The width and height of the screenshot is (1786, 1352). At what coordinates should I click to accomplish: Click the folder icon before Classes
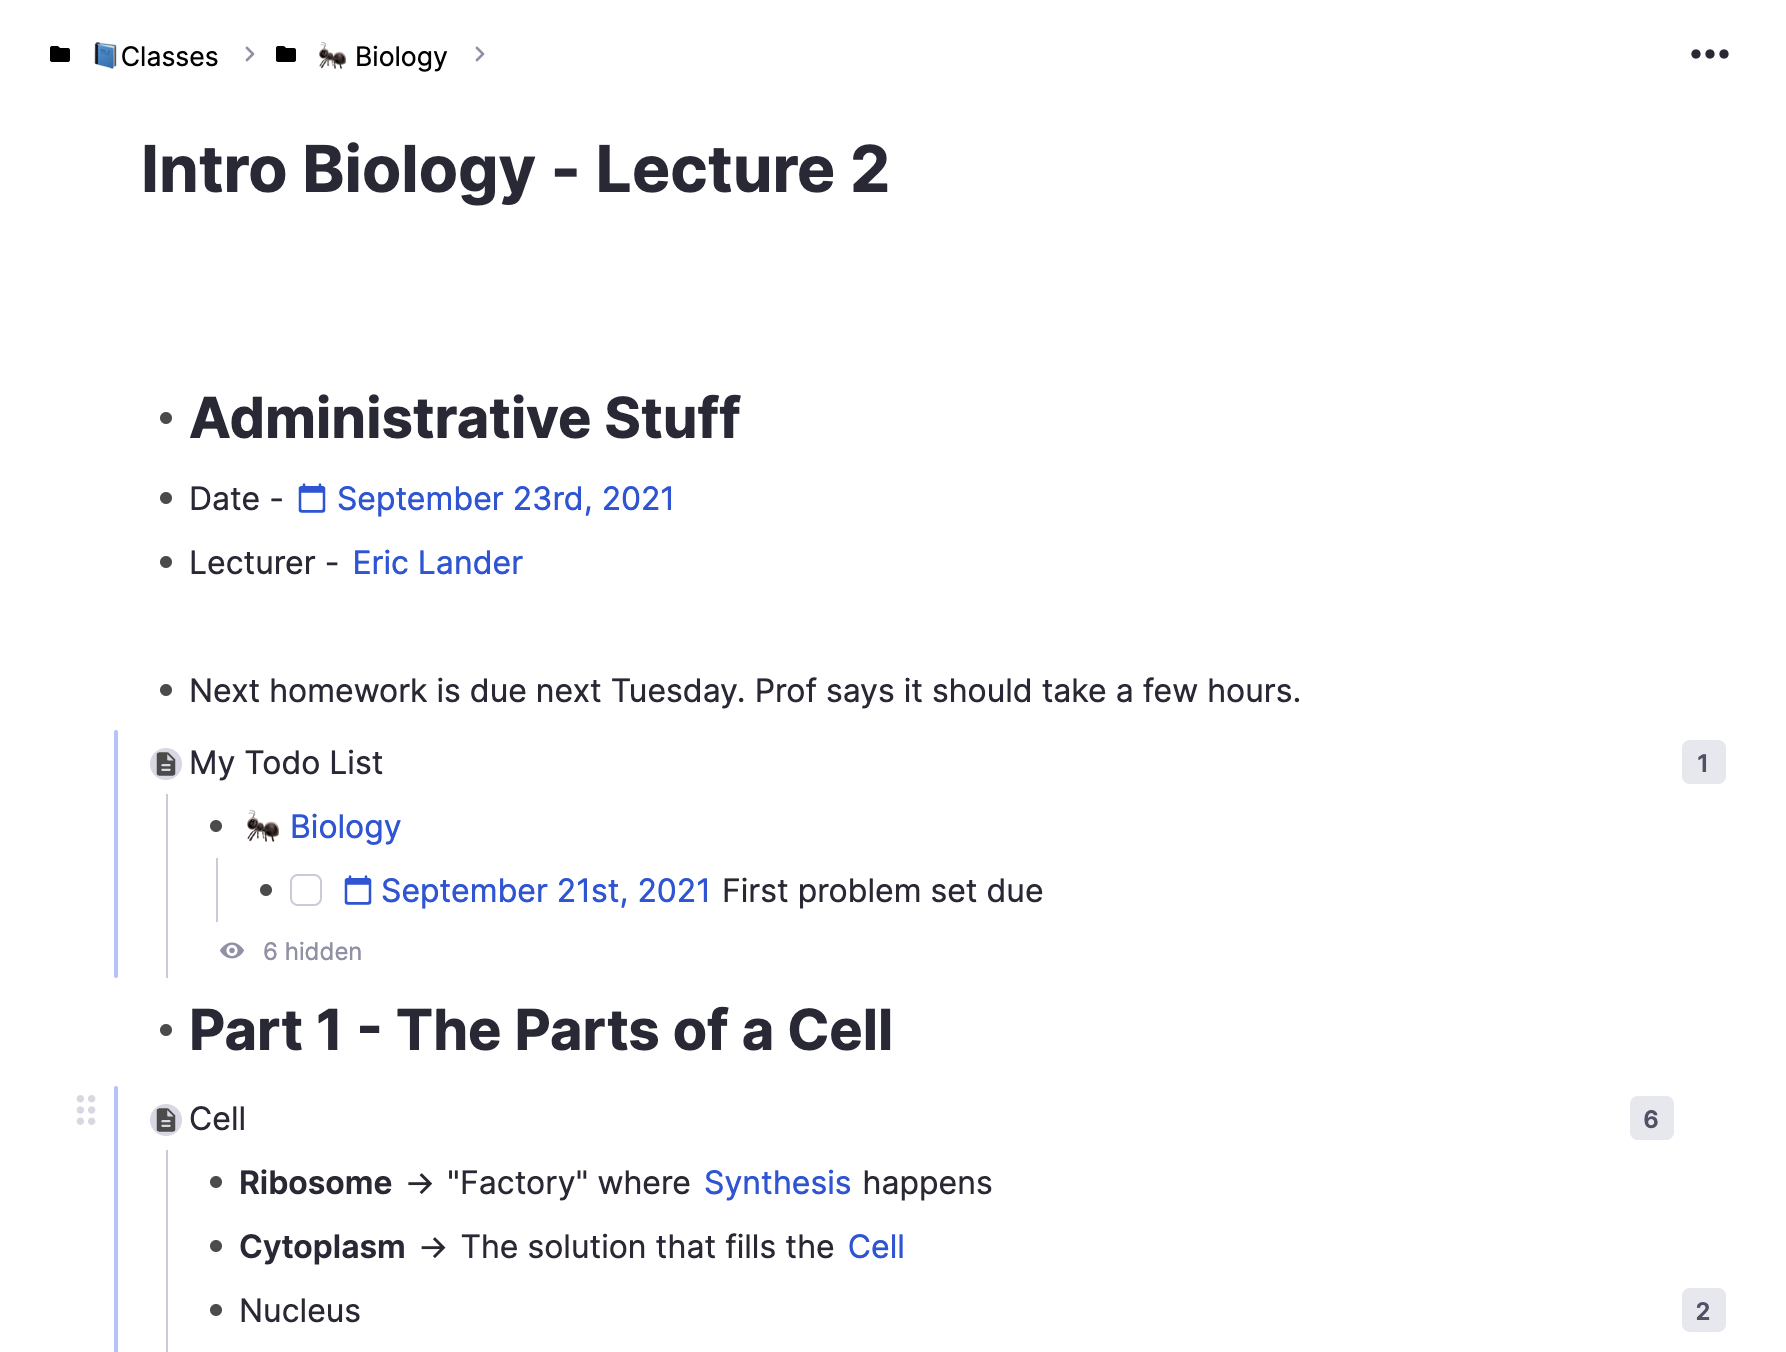[60, 55]
